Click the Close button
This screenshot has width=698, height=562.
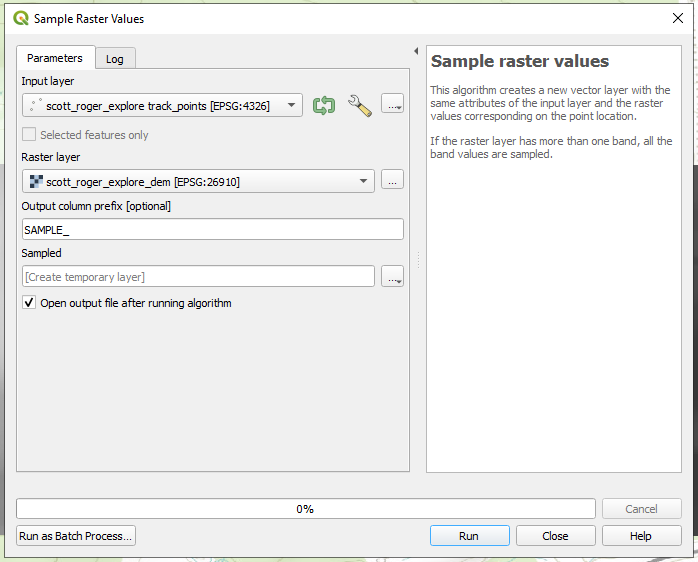[556, 536]
